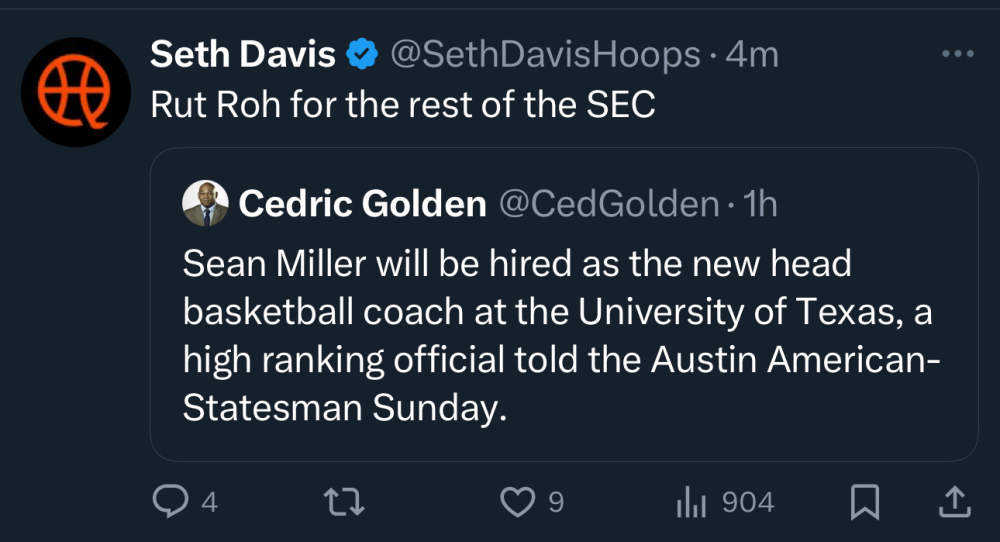
Task: Open the @SethDavisHoops handle link
Action: [x=544, y=55]
